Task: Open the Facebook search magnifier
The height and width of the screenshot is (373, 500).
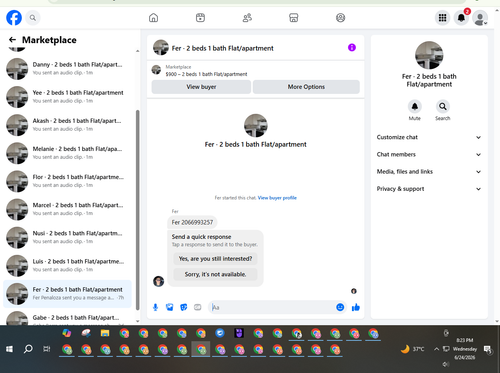Action: (33, 18)
